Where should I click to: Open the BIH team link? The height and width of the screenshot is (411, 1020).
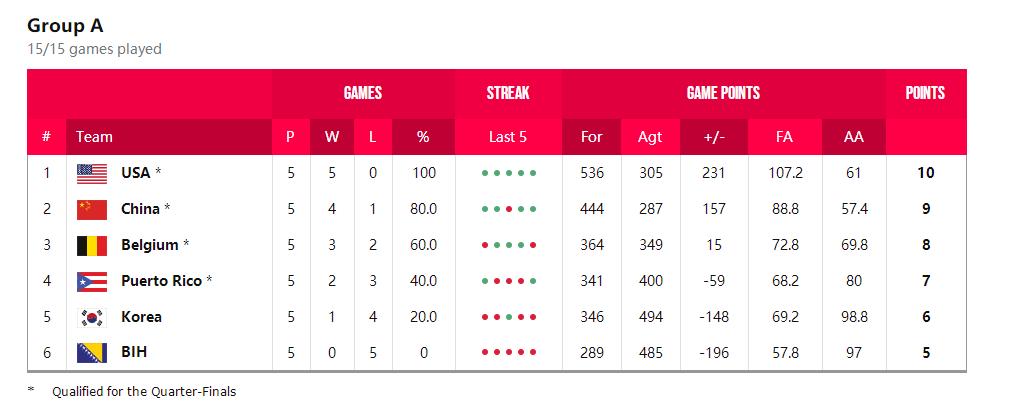tap(134, 353)
